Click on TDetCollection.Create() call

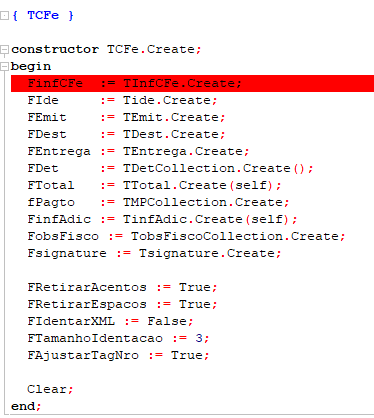pyautogui.click(x=214, y=168)
